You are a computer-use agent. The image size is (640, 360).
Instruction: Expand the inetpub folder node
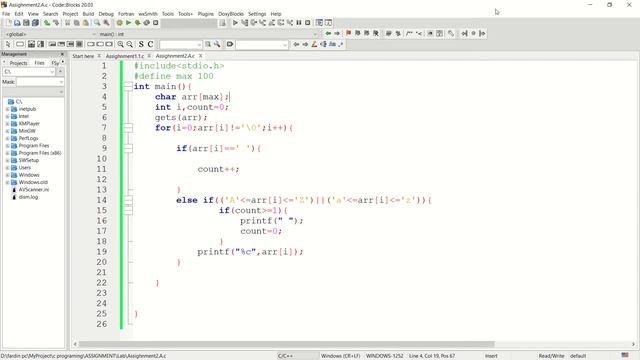tap(7, 109)
